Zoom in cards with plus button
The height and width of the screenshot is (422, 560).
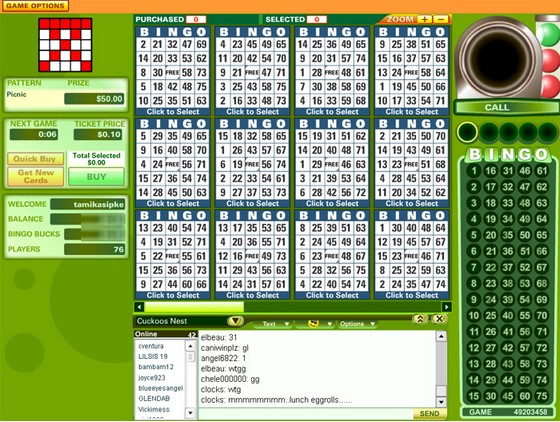coord(425,19)
